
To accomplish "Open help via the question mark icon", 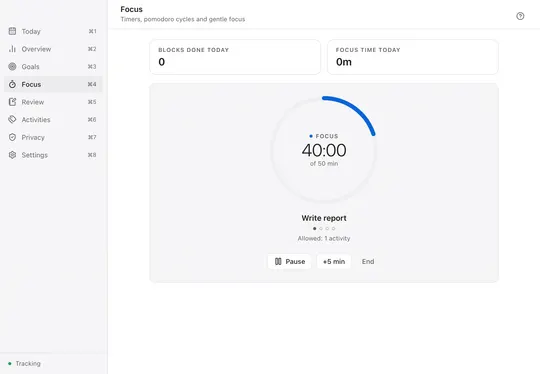I will 520,16.
